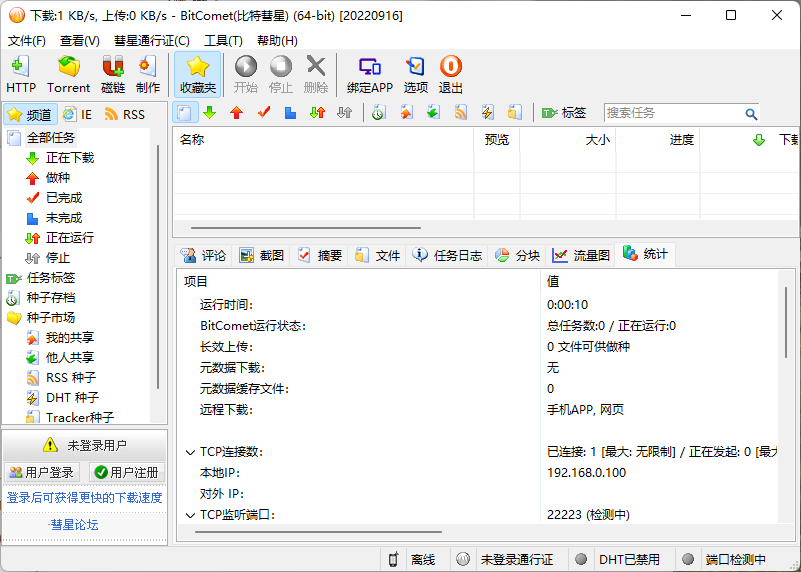Click the 绑定APP toolbar icon
Viewport: 801px width, 572px height.
pyautogui.click(x=370, y=75)
